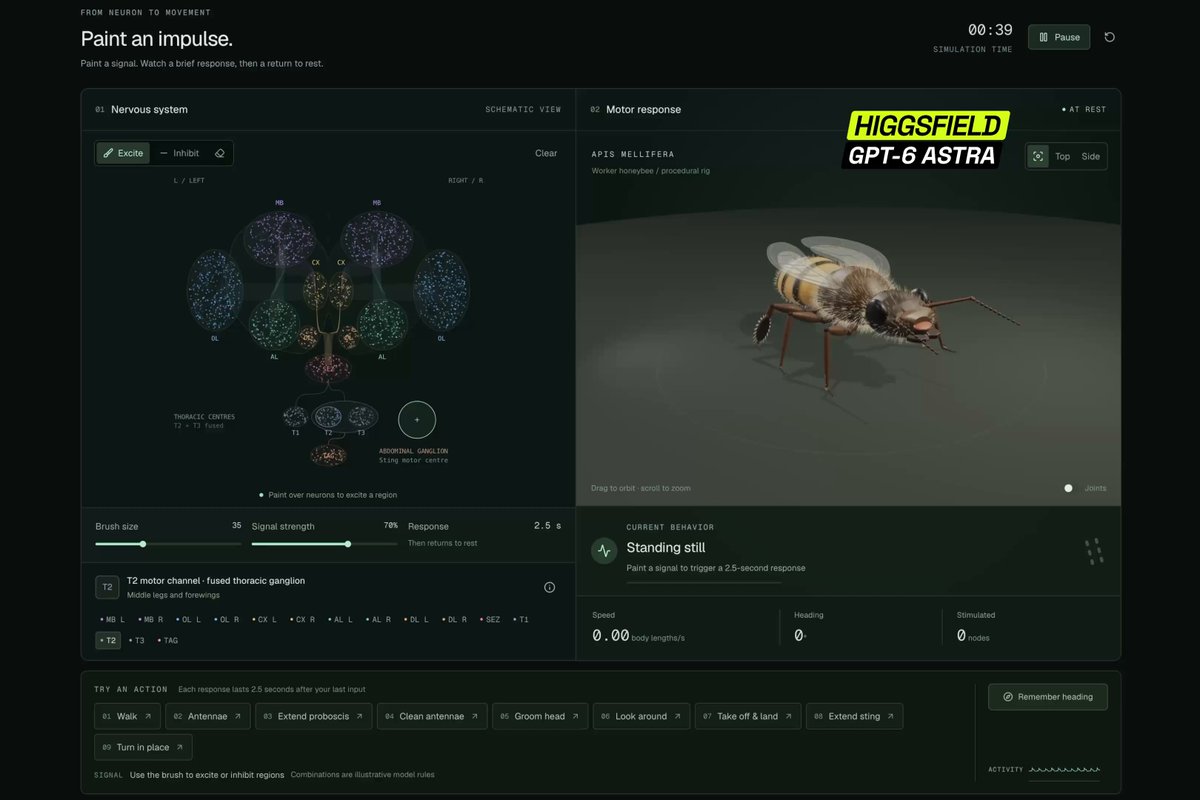Click the dotted behavior indicator icon
The height and width of the screenshot is (800, 1200).
point(1094,551)
